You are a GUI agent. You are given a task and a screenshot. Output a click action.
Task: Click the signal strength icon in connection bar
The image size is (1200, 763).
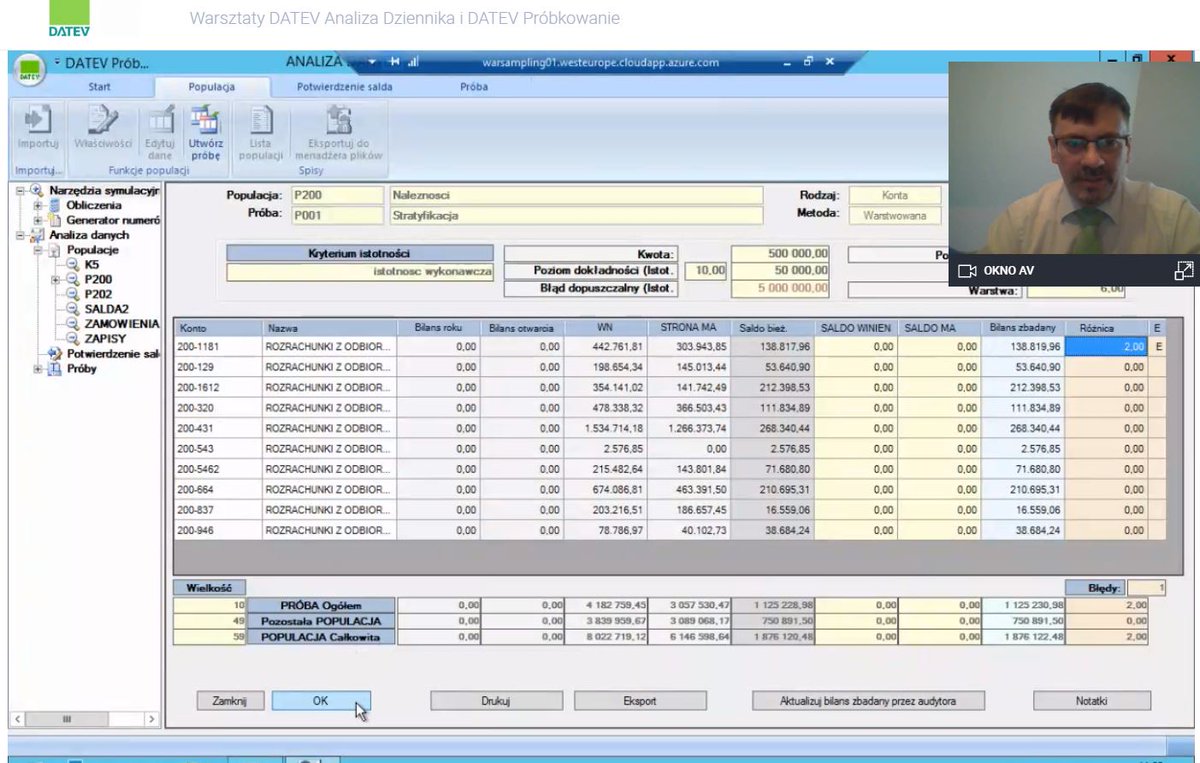point(413,62)
